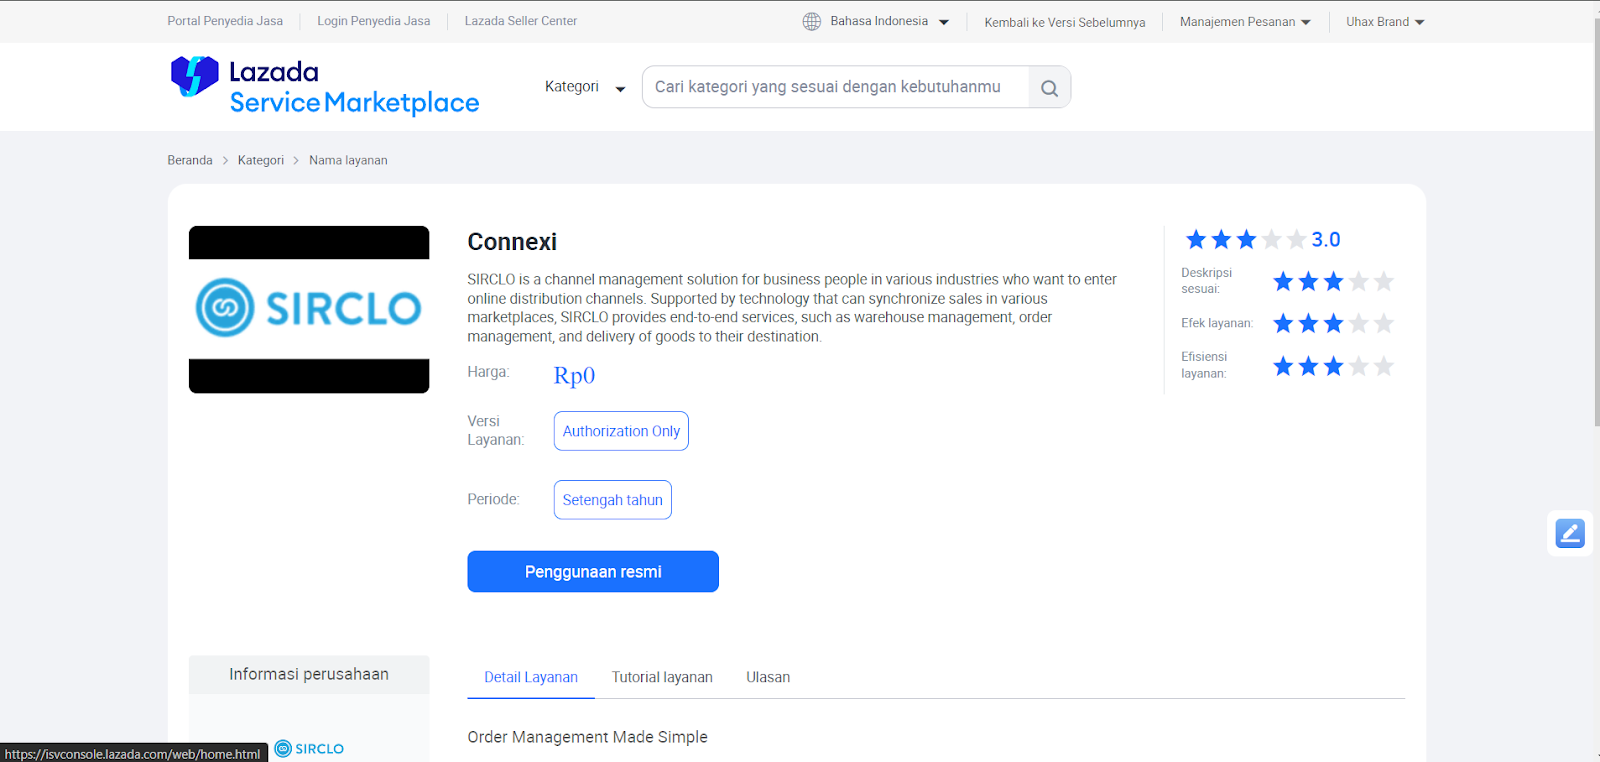Click the Deskripsi sesuai star rating

(x=1333, y=282)
